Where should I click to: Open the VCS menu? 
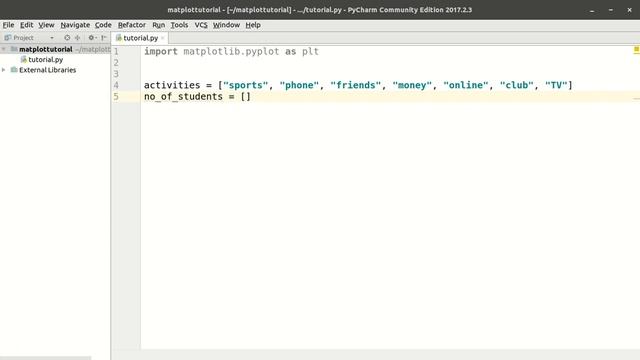[201, 25]
